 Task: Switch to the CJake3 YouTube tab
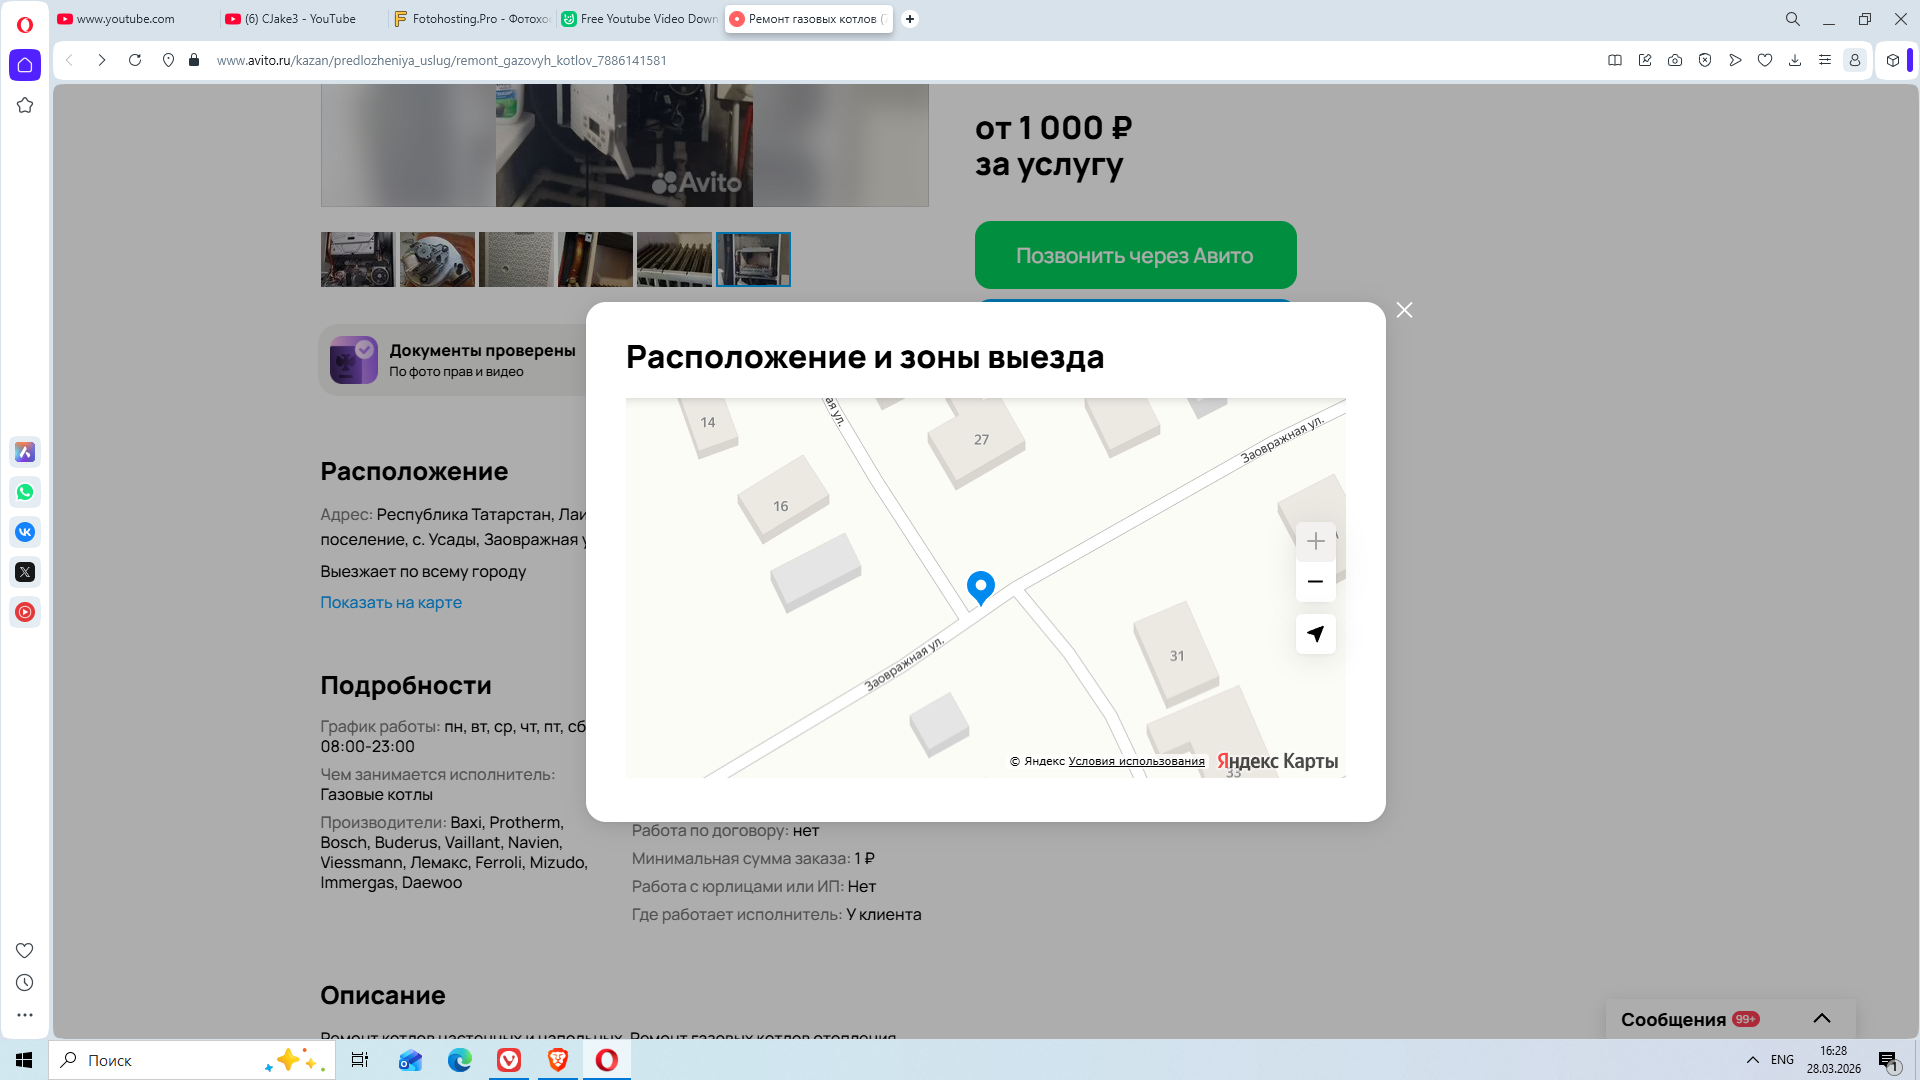[299, 19]
